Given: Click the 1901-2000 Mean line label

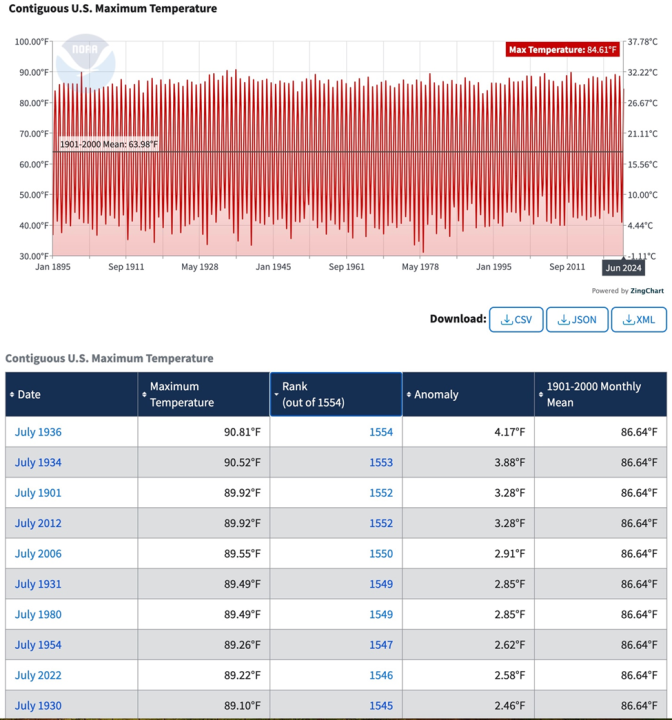Looking at the screenshot, I should pos(109,145).
